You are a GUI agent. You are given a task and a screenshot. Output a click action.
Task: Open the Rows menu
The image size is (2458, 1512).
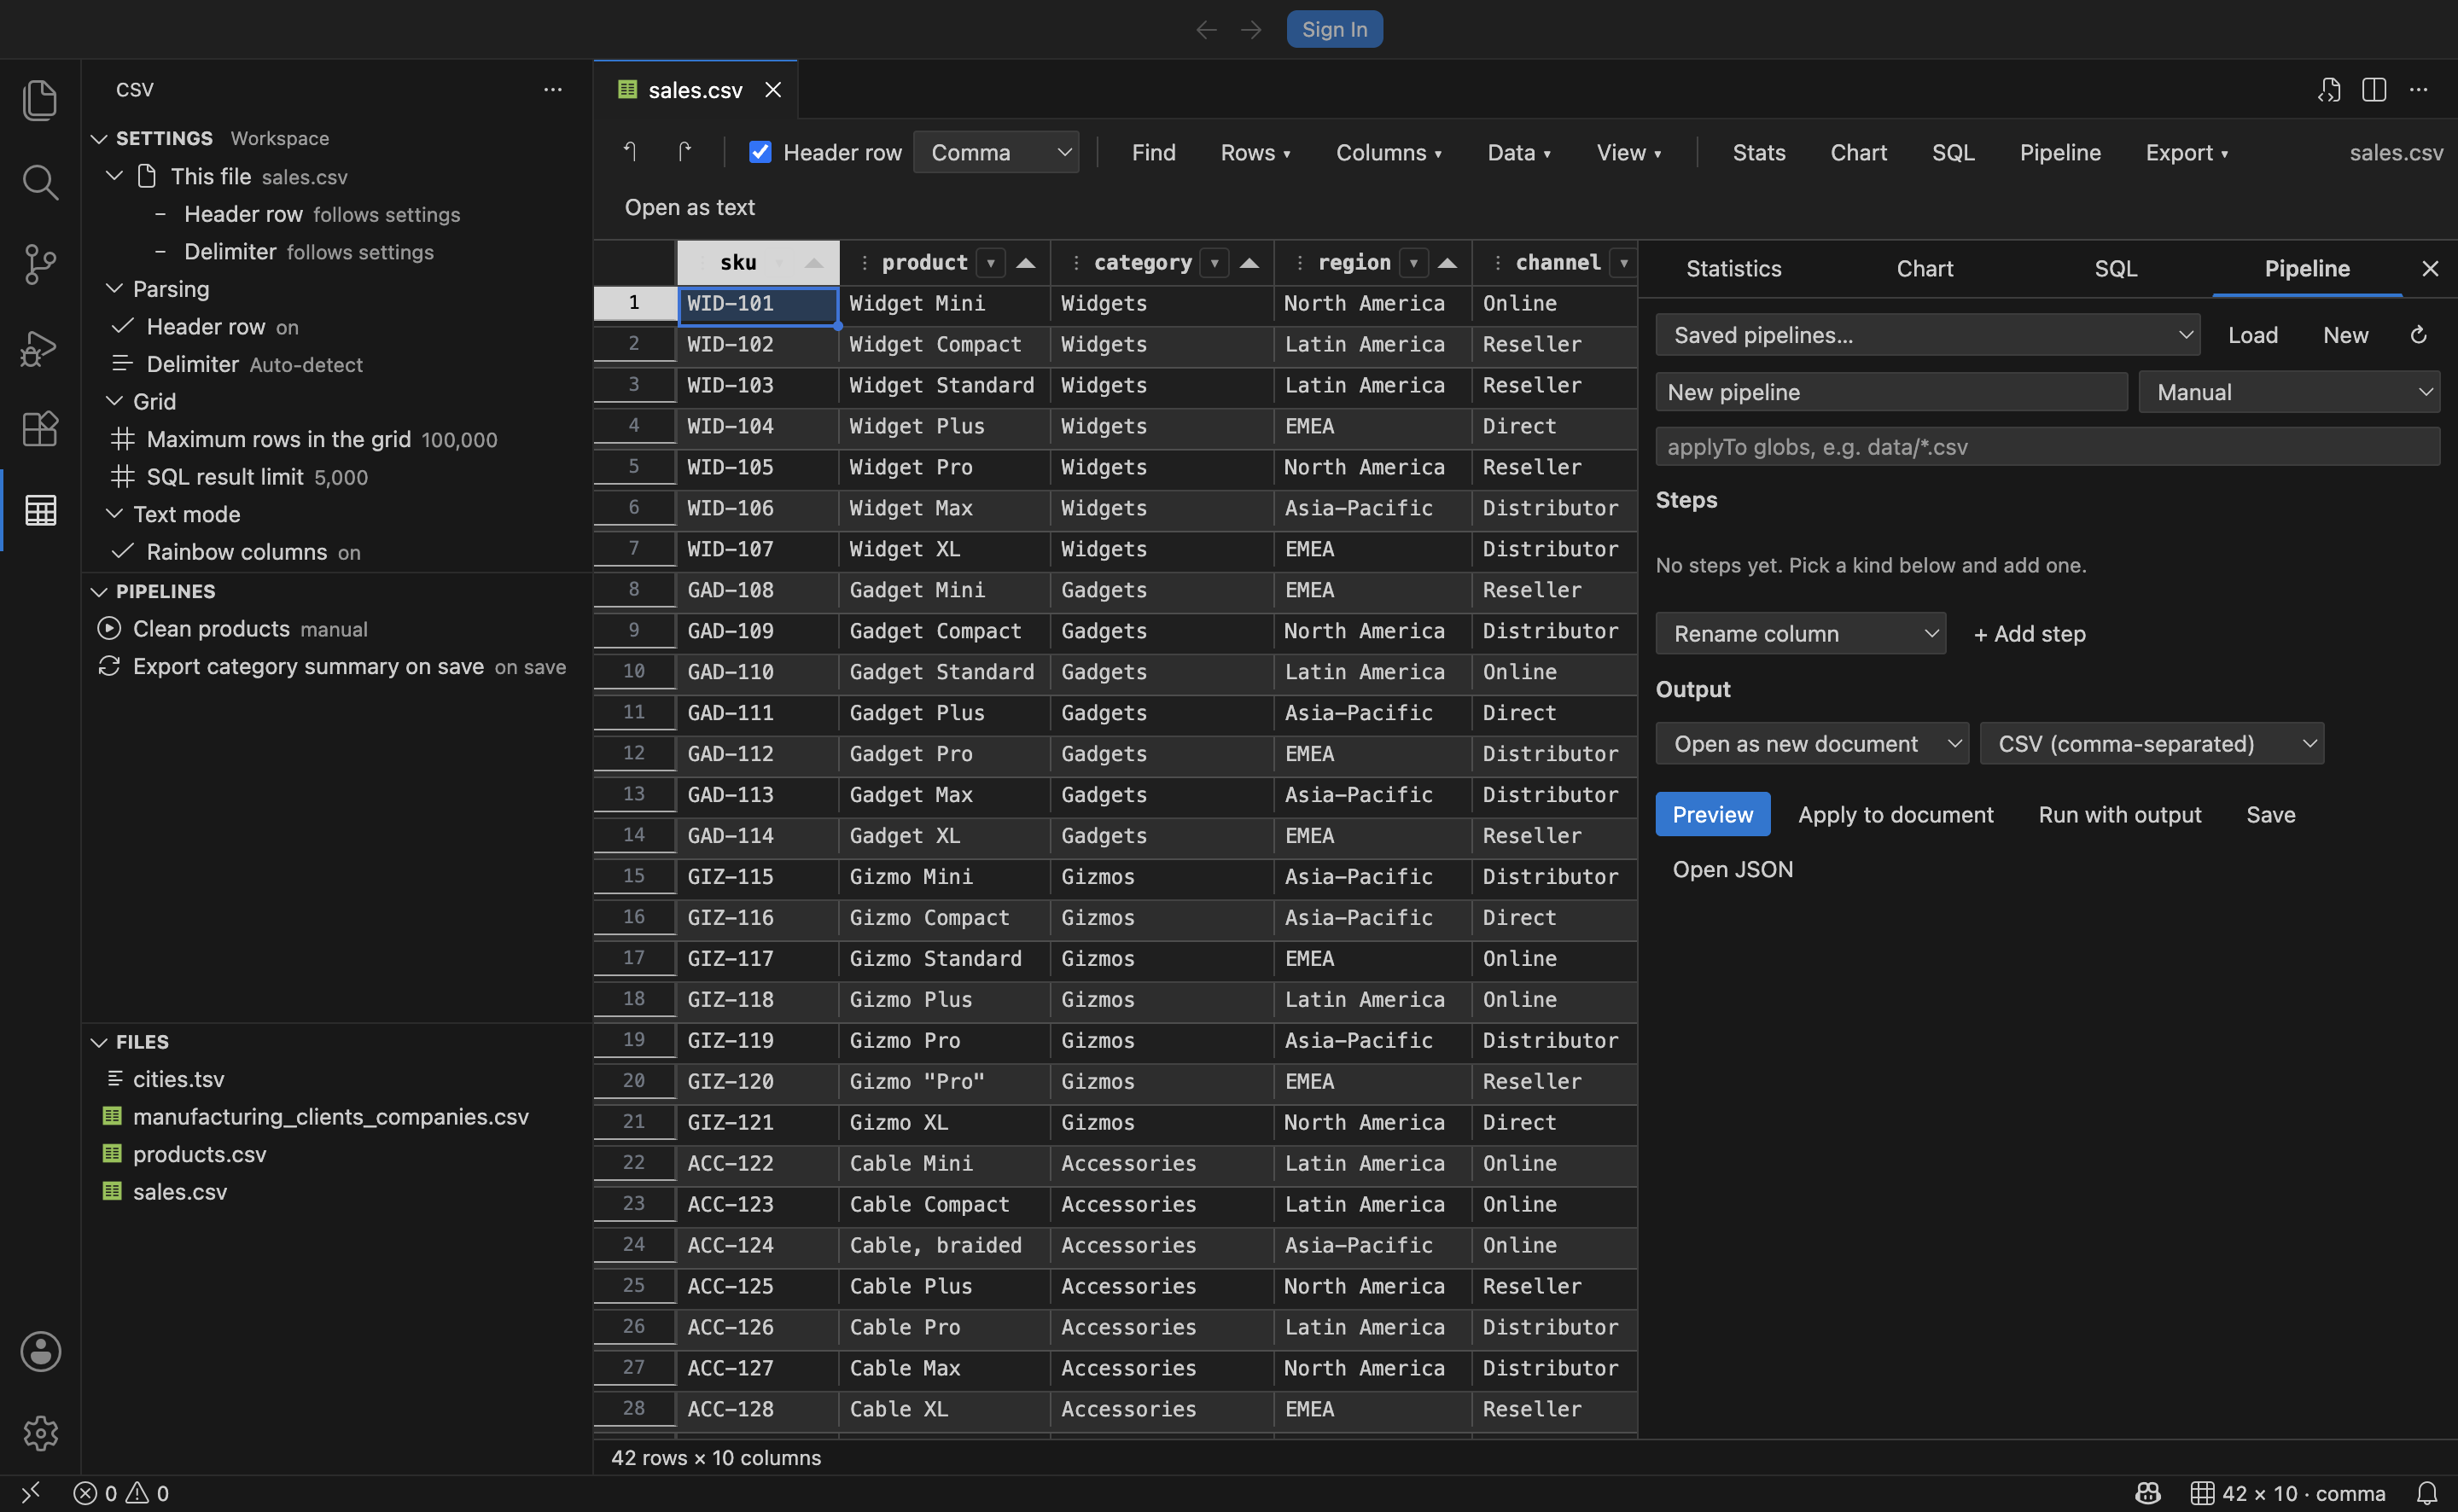1255,152
